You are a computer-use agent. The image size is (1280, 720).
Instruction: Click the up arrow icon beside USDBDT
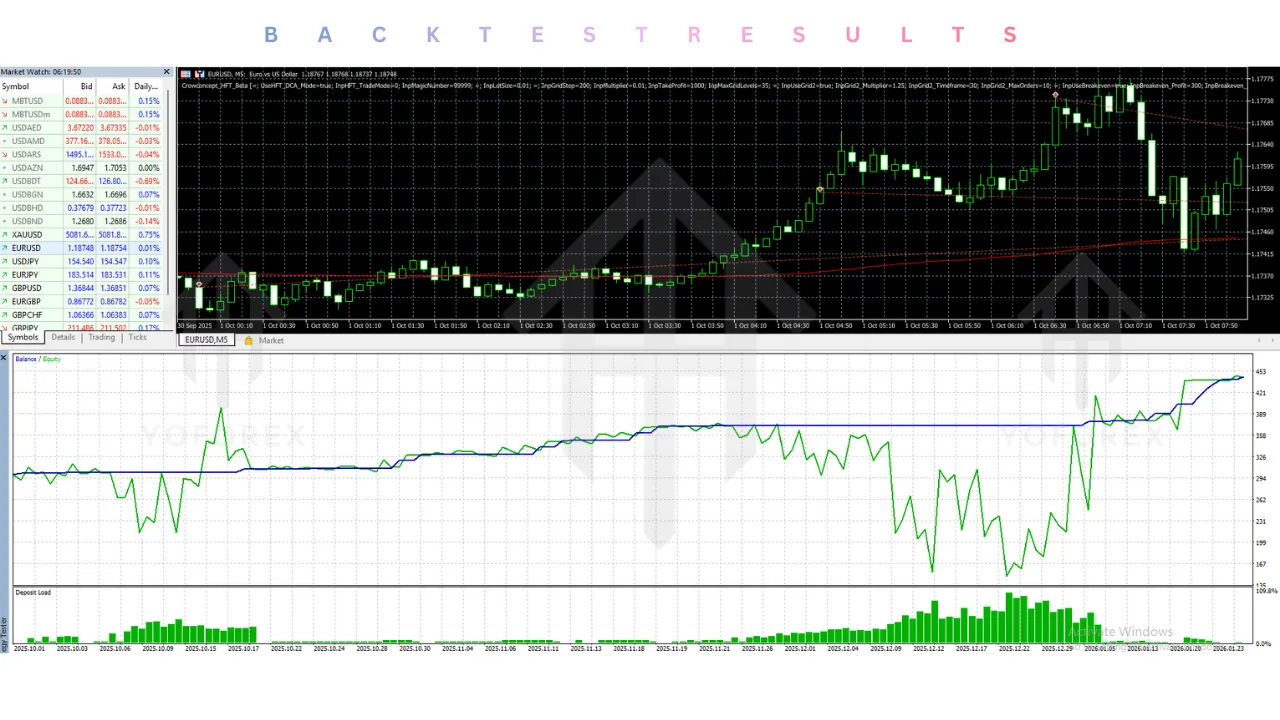(x=6, y=181)
